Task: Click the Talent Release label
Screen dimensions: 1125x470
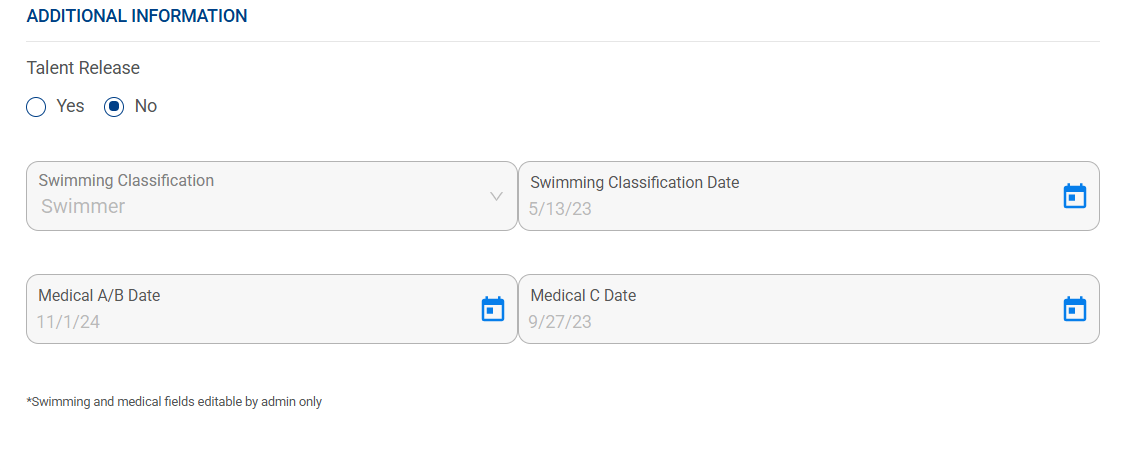Action: [83, 68]
